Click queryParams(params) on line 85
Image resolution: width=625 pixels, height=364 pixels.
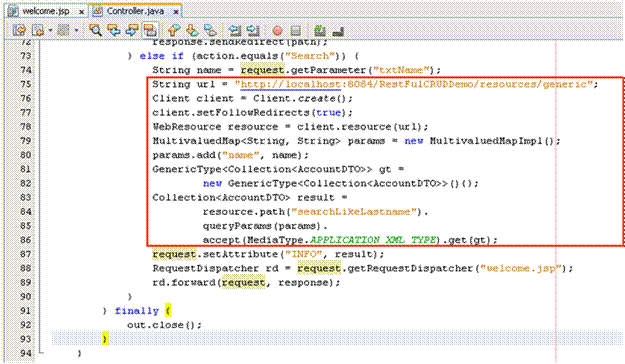(x=261, y=226)
